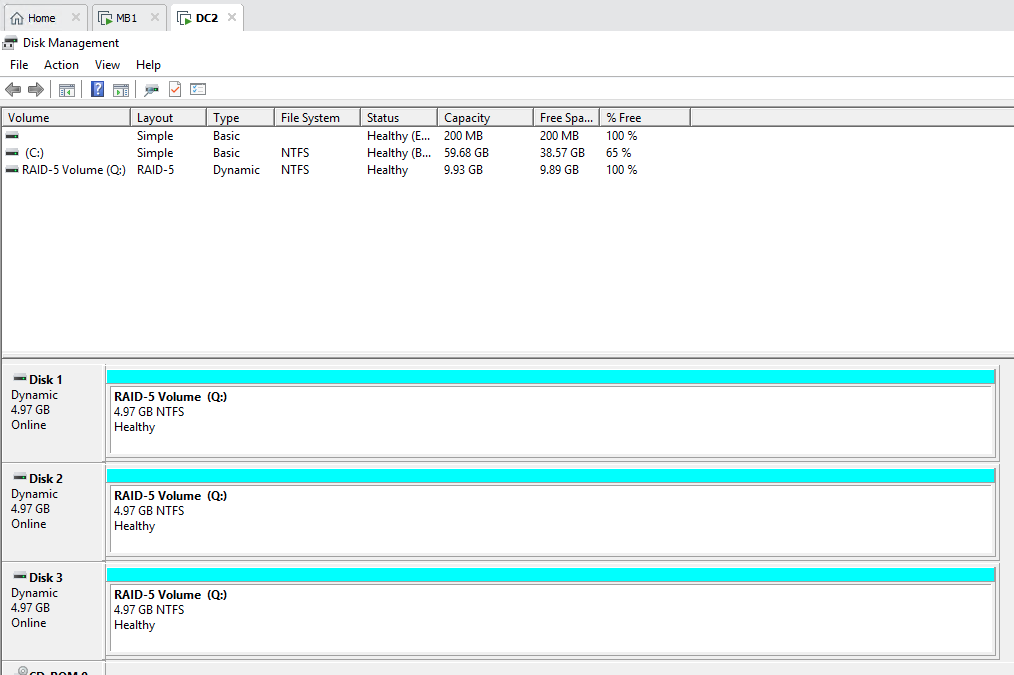1014x675 pixels.
Task: Click the Forward arrow toolbar icon
Action: 36,89
